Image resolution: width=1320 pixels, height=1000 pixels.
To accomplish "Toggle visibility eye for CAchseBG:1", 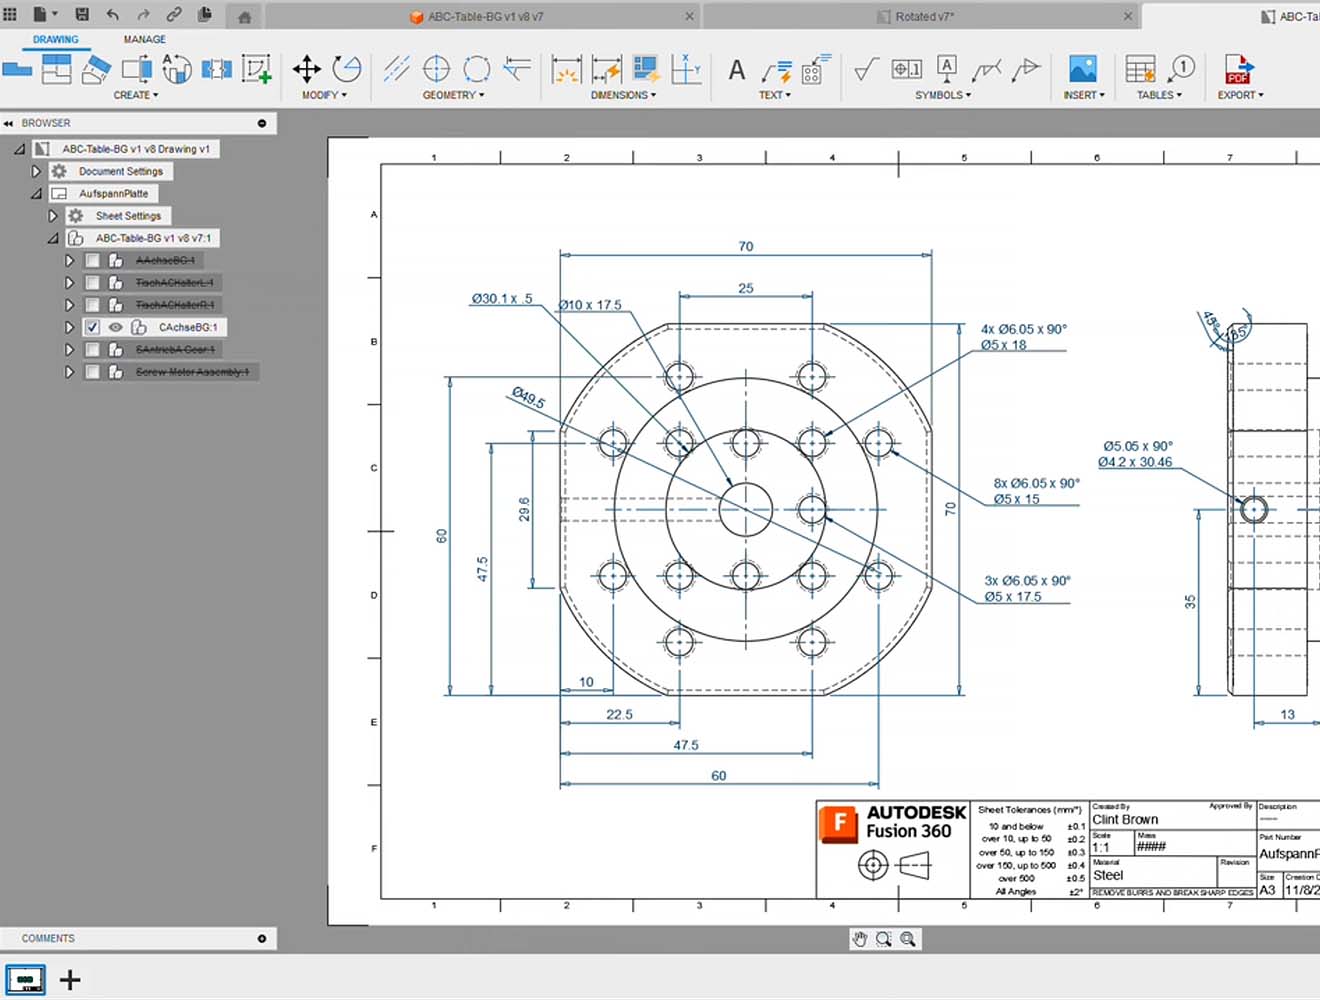I will click(x=117, y=327).
